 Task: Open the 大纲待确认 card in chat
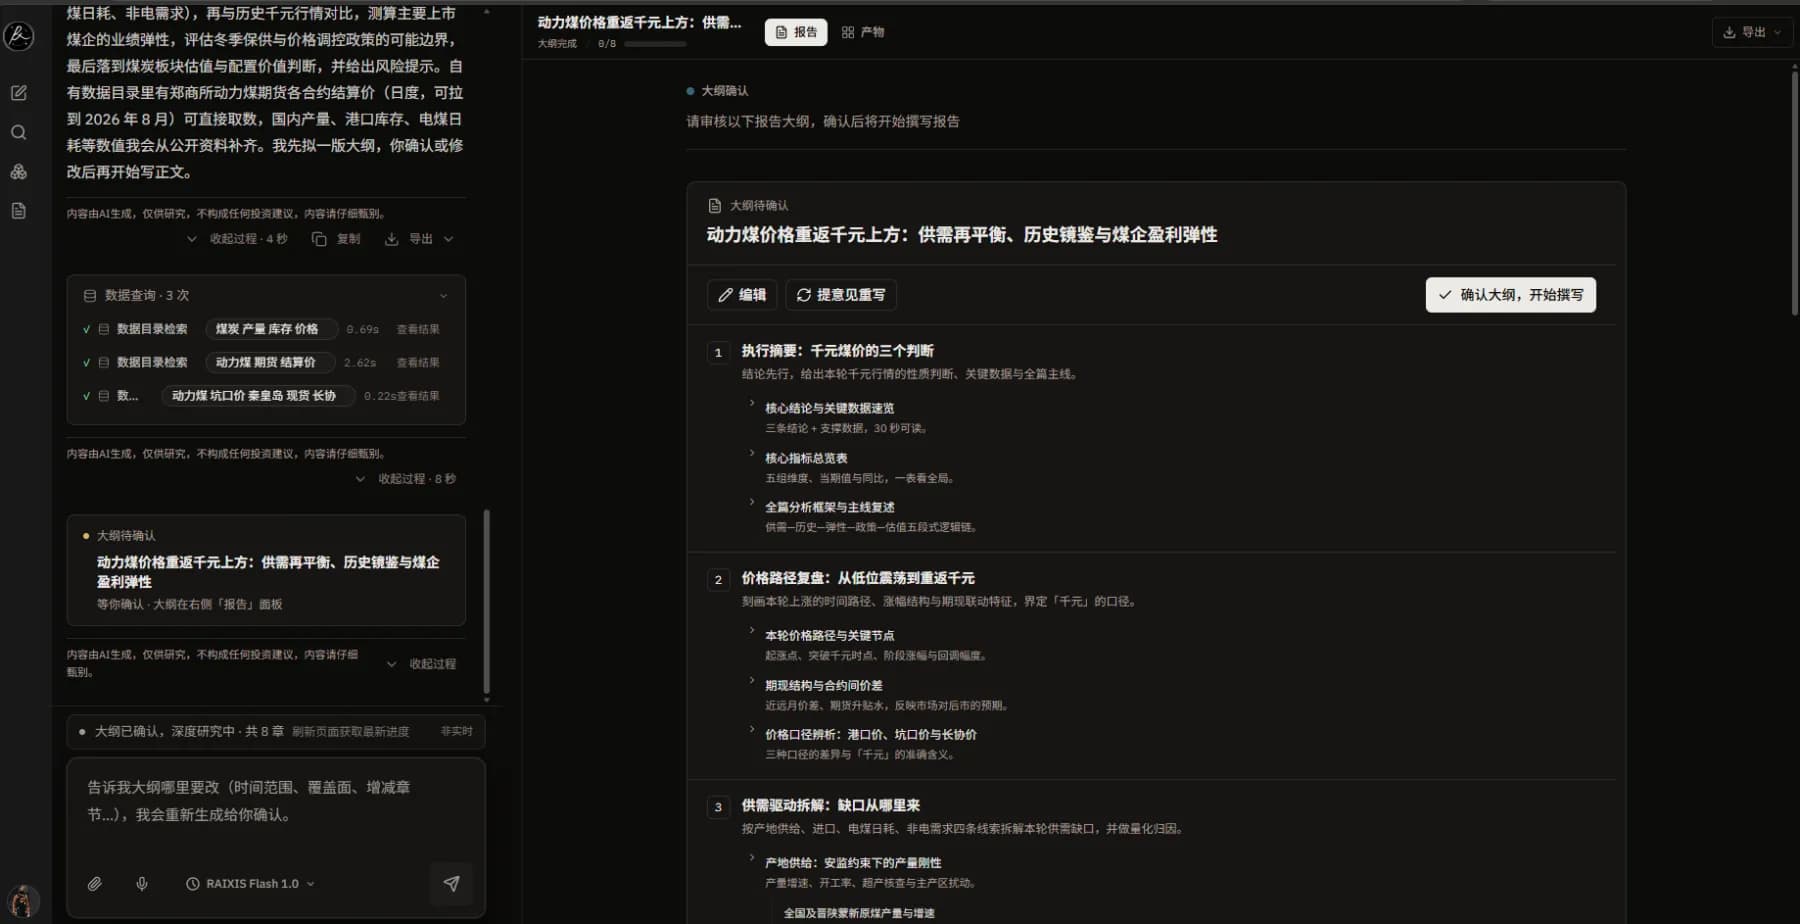[266, 570]
